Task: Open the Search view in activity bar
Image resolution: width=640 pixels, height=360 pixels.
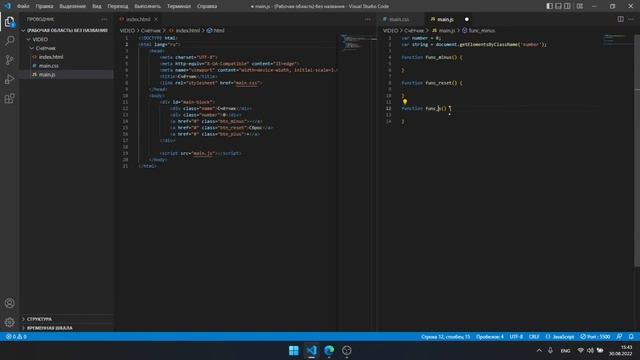Action: [x=9, y=40]
